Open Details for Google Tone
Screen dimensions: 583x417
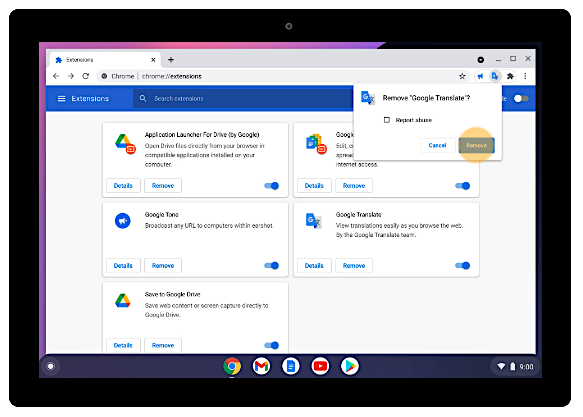pyautogui.click(x=123, y=266)
